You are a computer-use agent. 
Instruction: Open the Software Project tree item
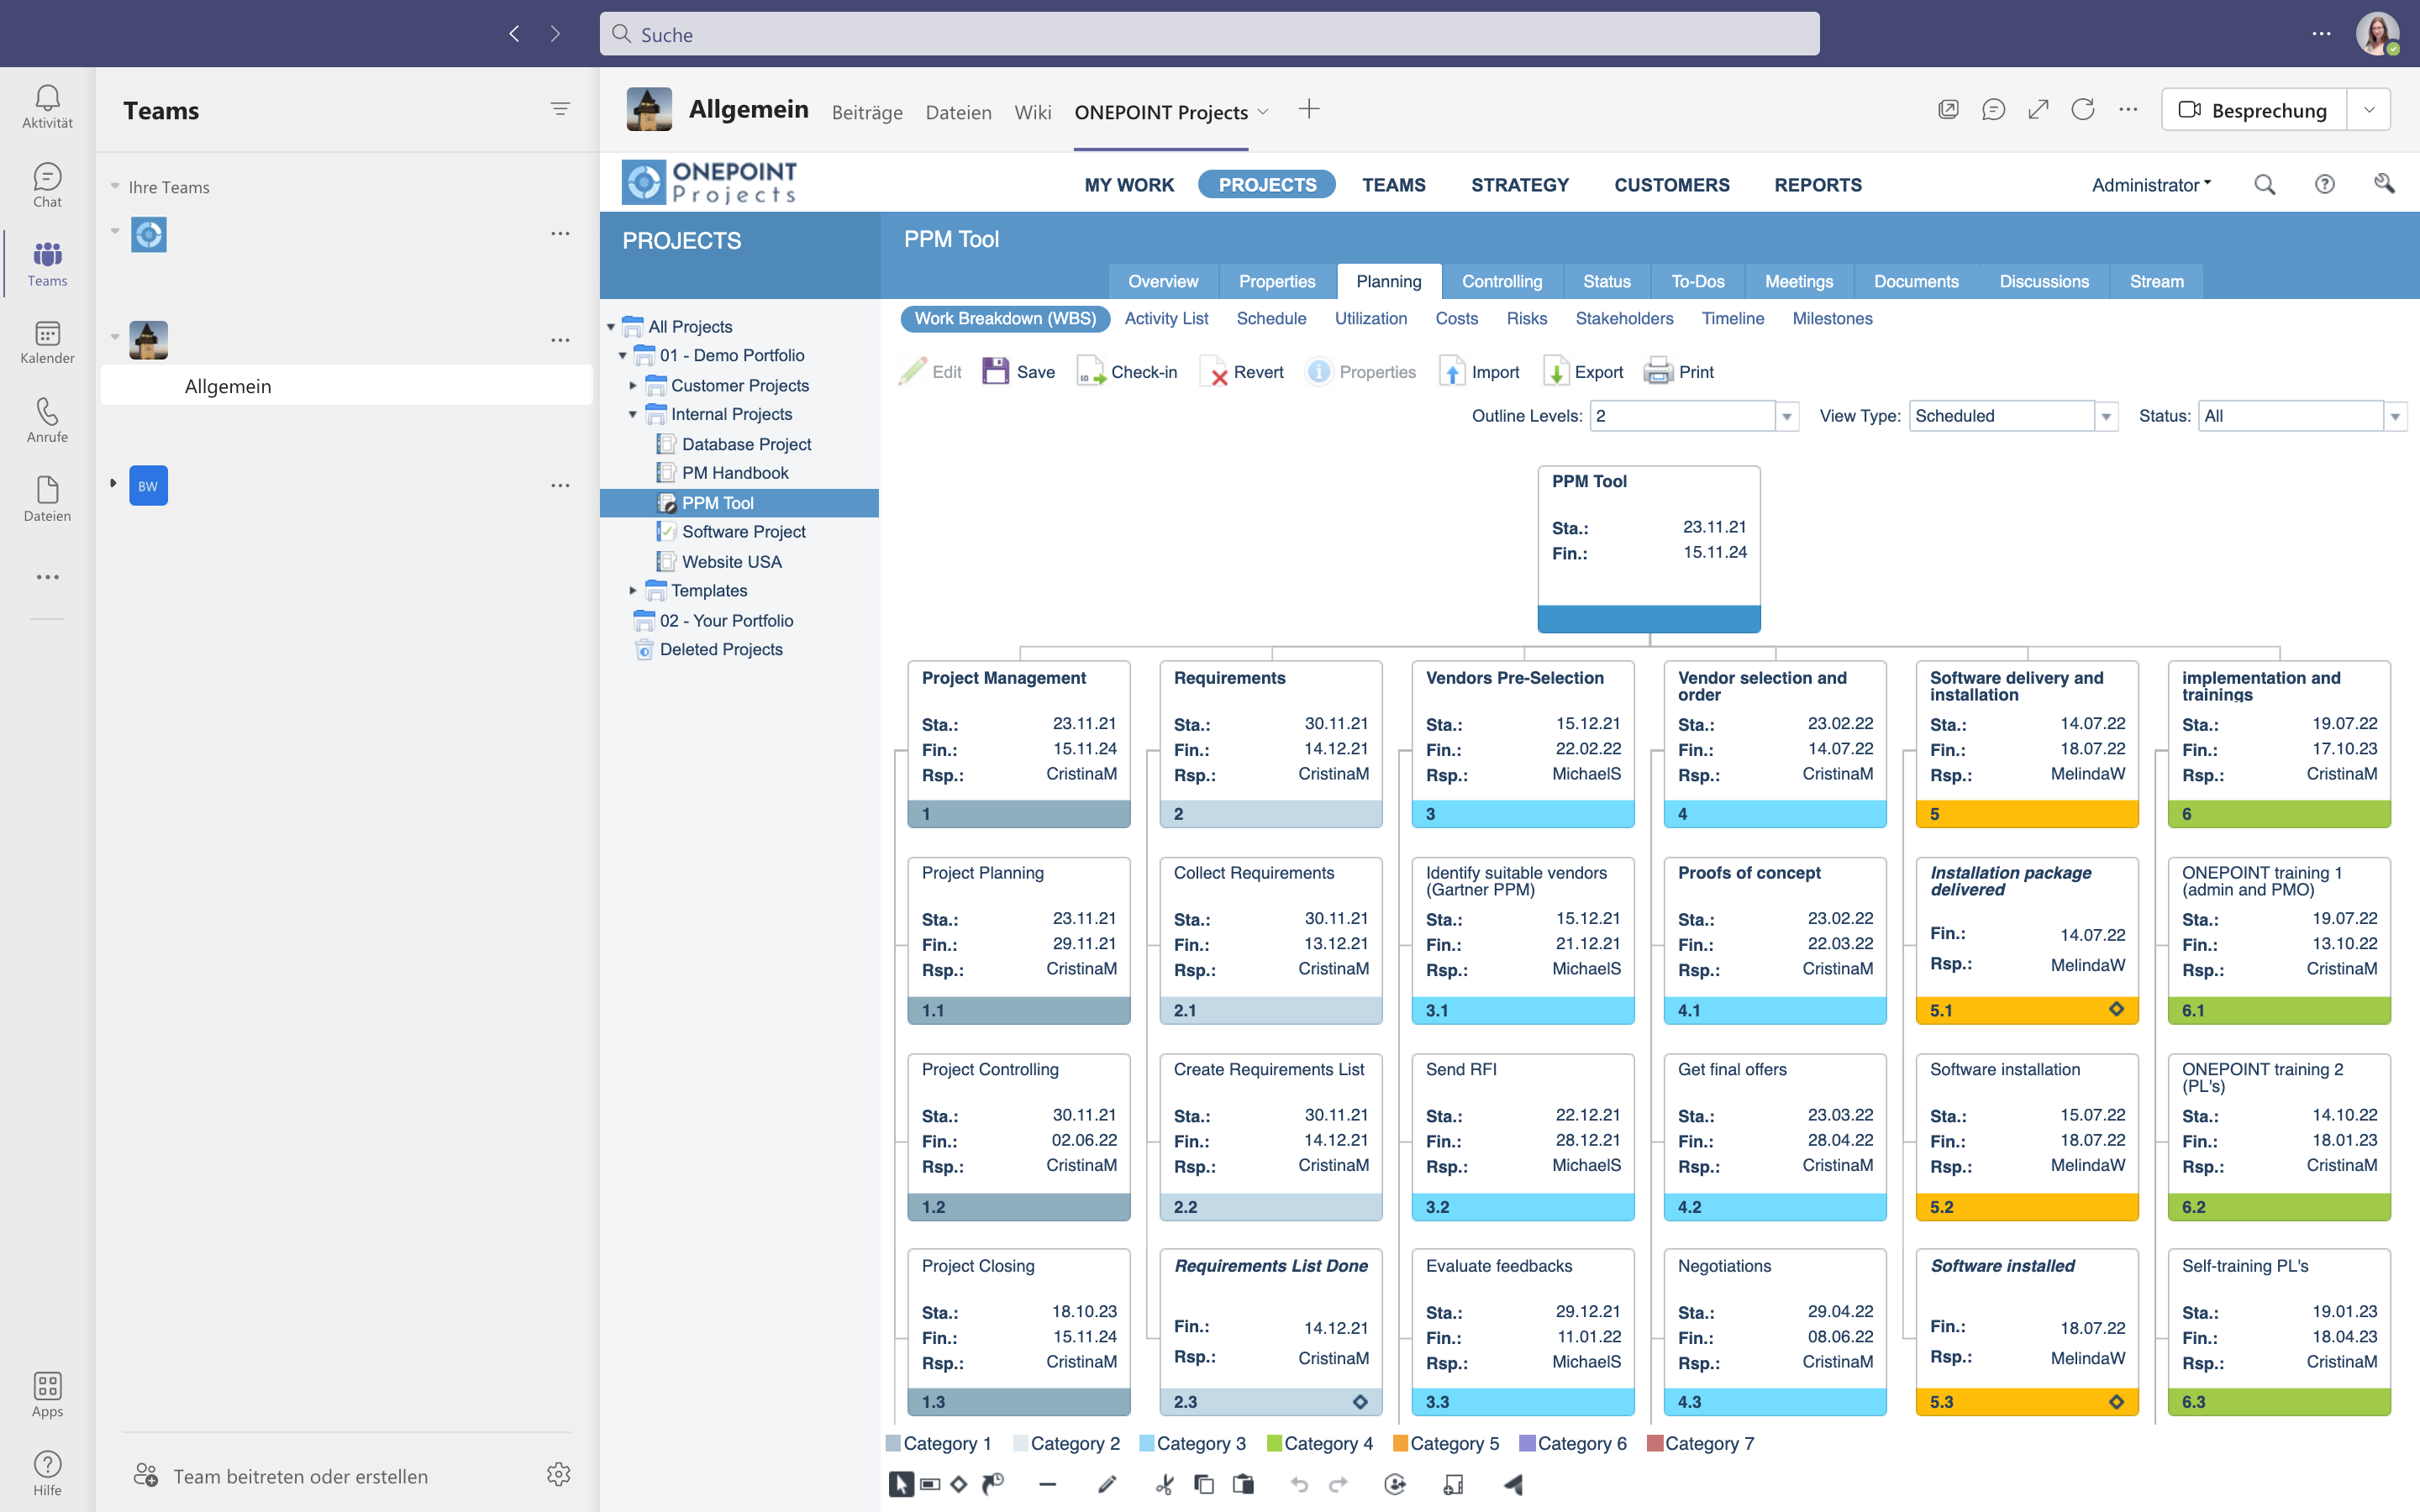coord(743,532)
